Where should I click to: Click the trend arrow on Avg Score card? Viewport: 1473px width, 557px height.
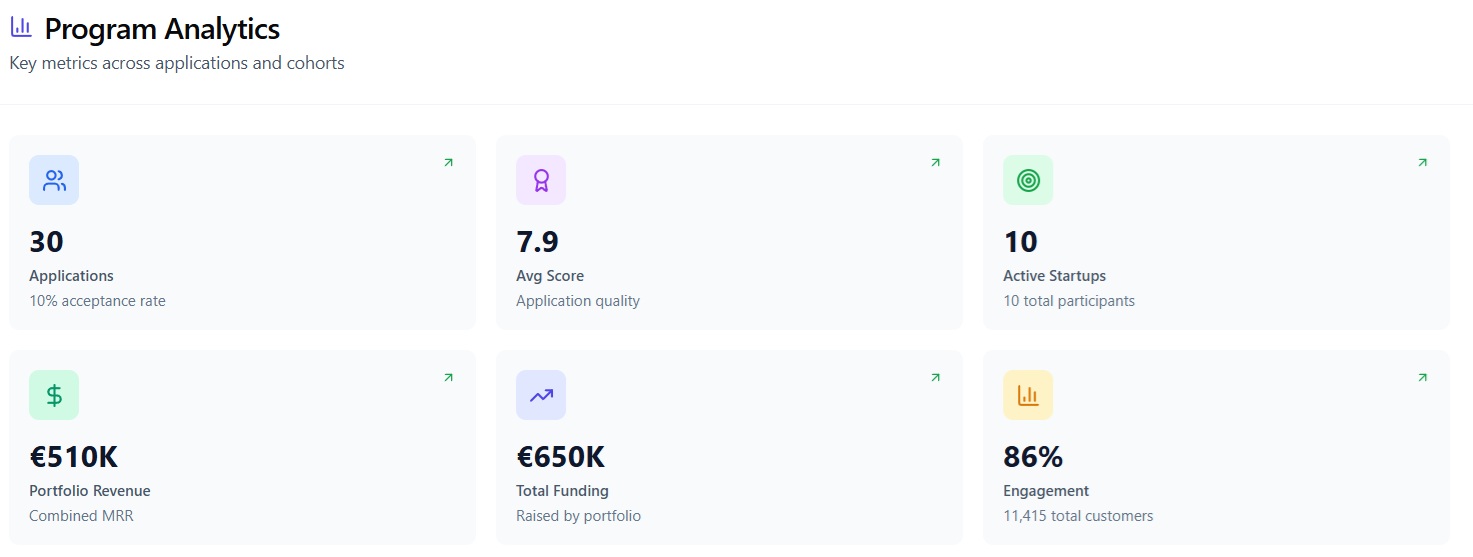pyautogui.click(x=935, y=162)
